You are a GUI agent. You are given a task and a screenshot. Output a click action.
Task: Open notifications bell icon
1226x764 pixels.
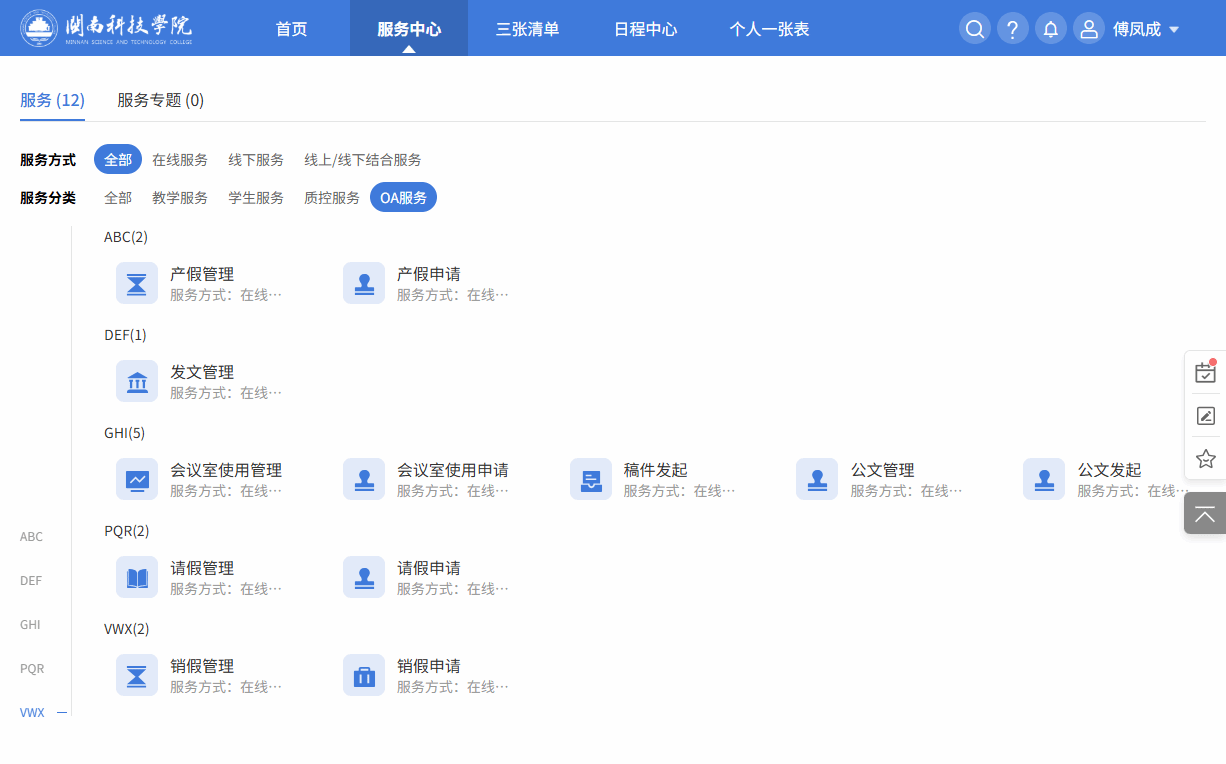(1050, 28)
